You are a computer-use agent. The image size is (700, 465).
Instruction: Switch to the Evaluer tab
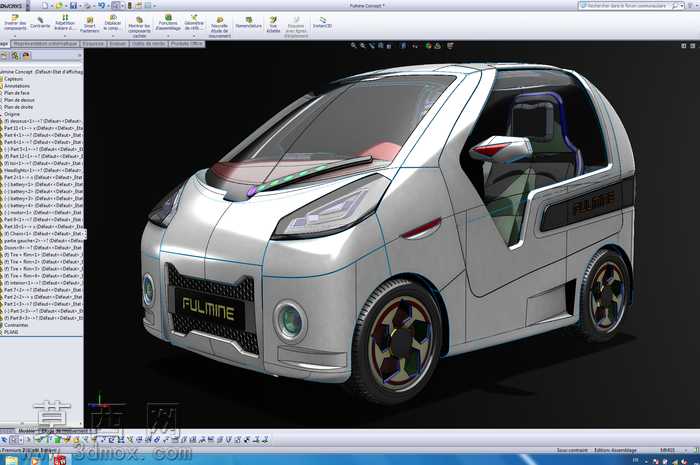click(x=118, y=44)
